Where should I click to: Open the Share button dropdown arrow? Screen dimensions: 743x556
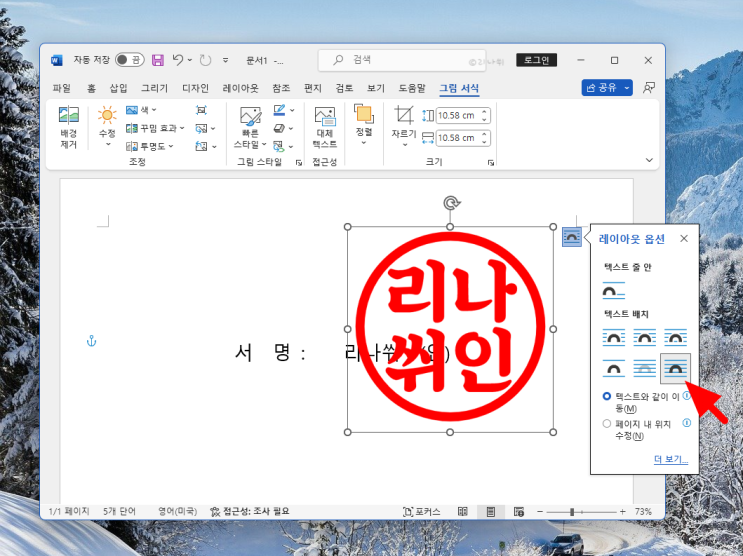tap(627, 88)
